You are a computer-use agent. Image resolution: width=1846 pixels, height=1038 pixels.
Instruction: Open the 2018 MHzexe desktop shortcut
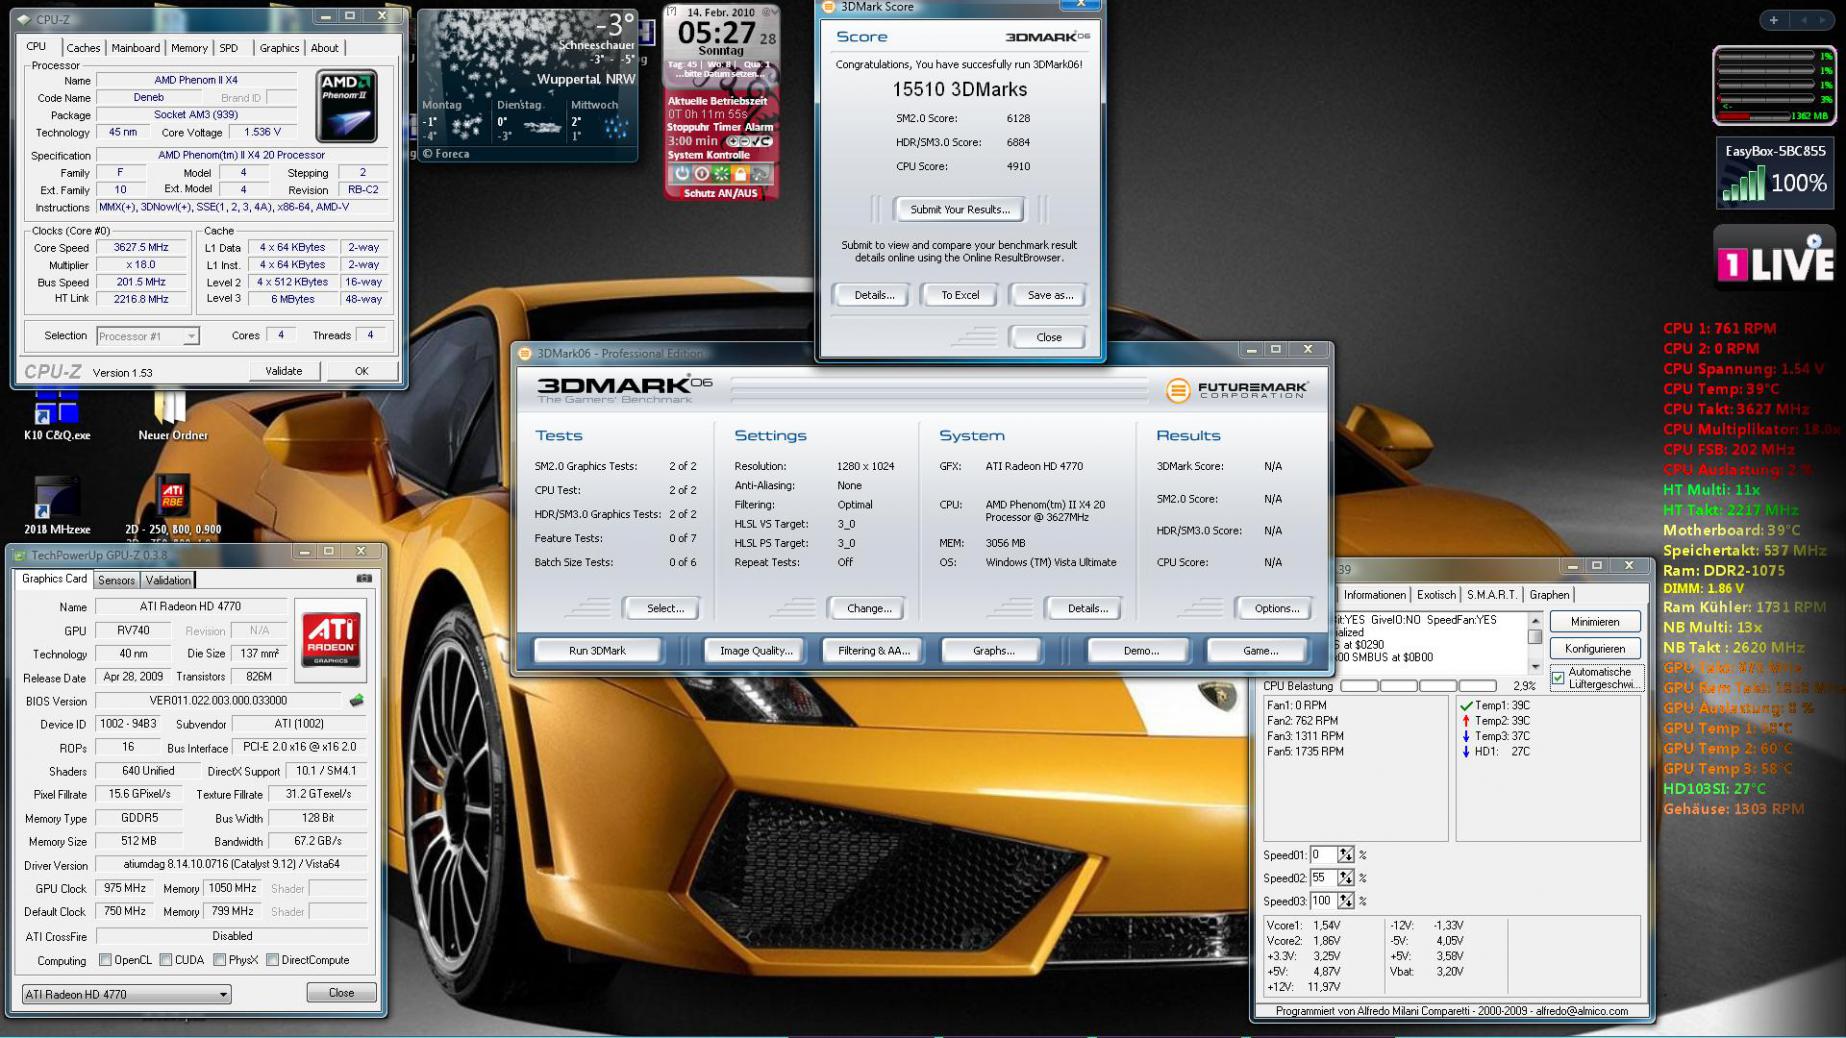point(56,505)
